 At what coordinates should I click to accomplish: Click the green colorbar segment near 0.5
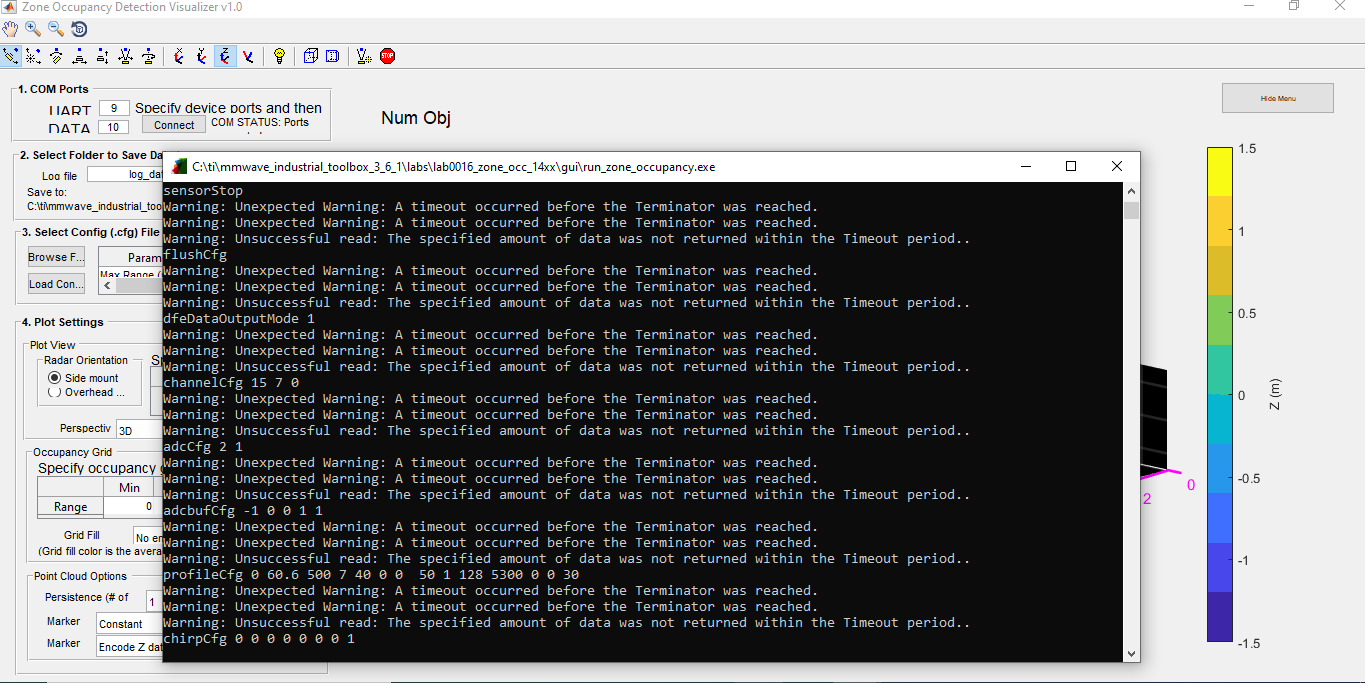pos(1220,320)
